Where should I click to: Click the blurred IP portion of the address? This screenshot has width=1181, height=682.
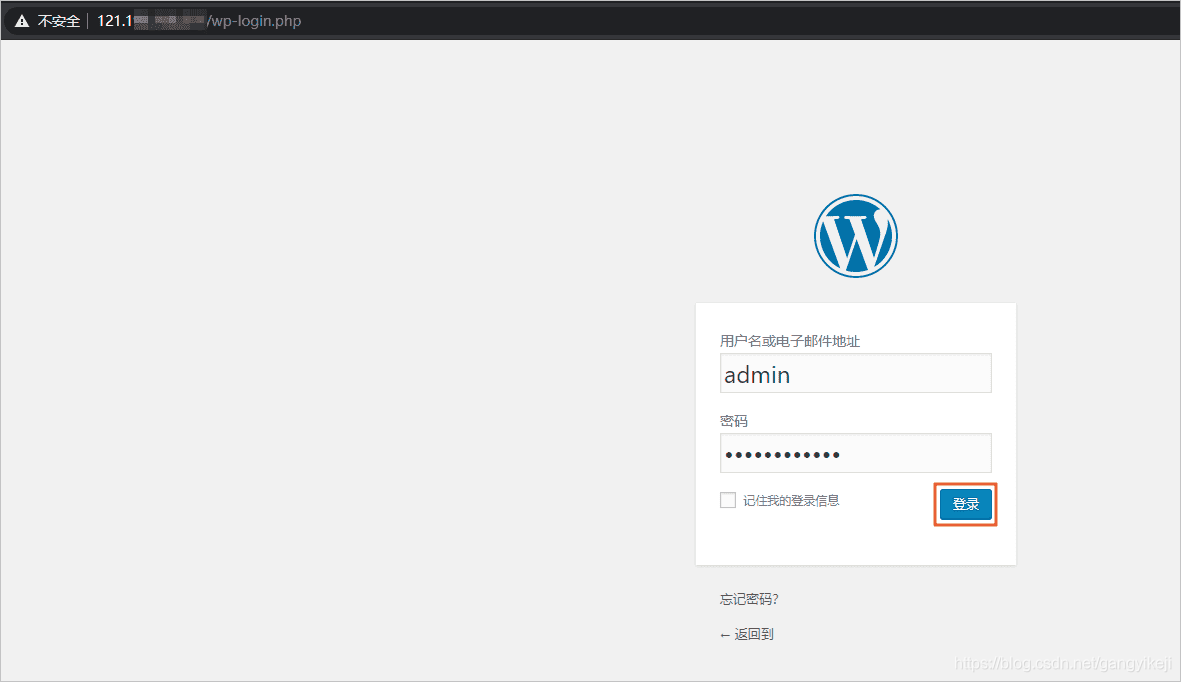point(169,21)
